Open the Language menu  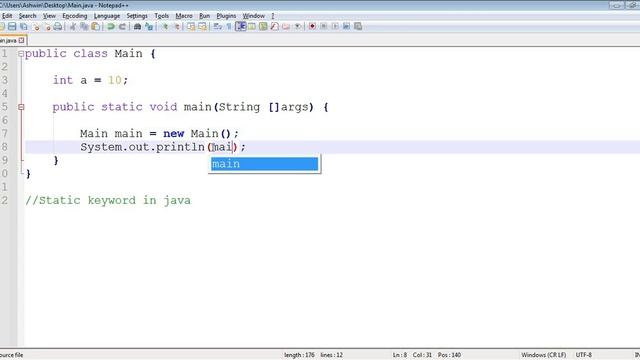(x=107, y=16)
